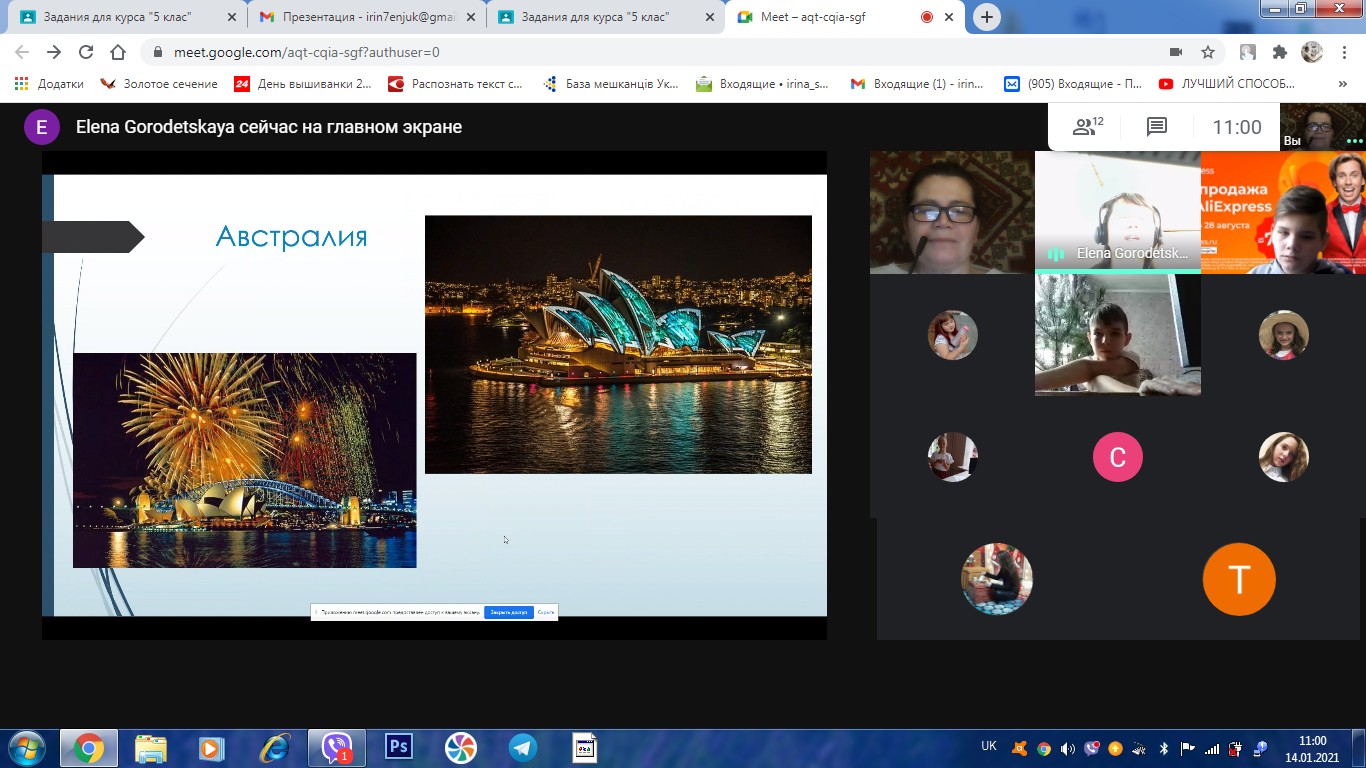Open the Chrome extensions puzzle menu
This screenshot has width=1366, height=768.
pos(1279,52)
